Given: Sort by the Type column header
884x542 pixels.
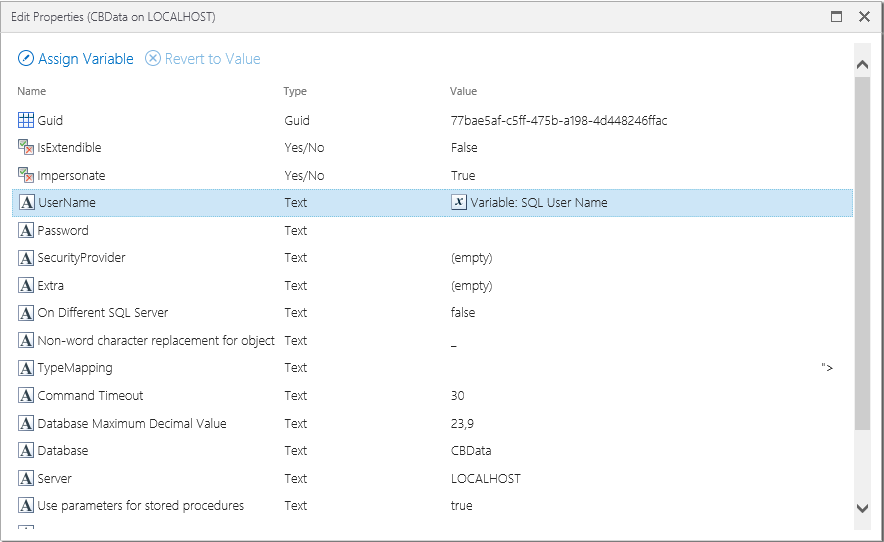Looking at the screenshot, I should tap(295, 91).
